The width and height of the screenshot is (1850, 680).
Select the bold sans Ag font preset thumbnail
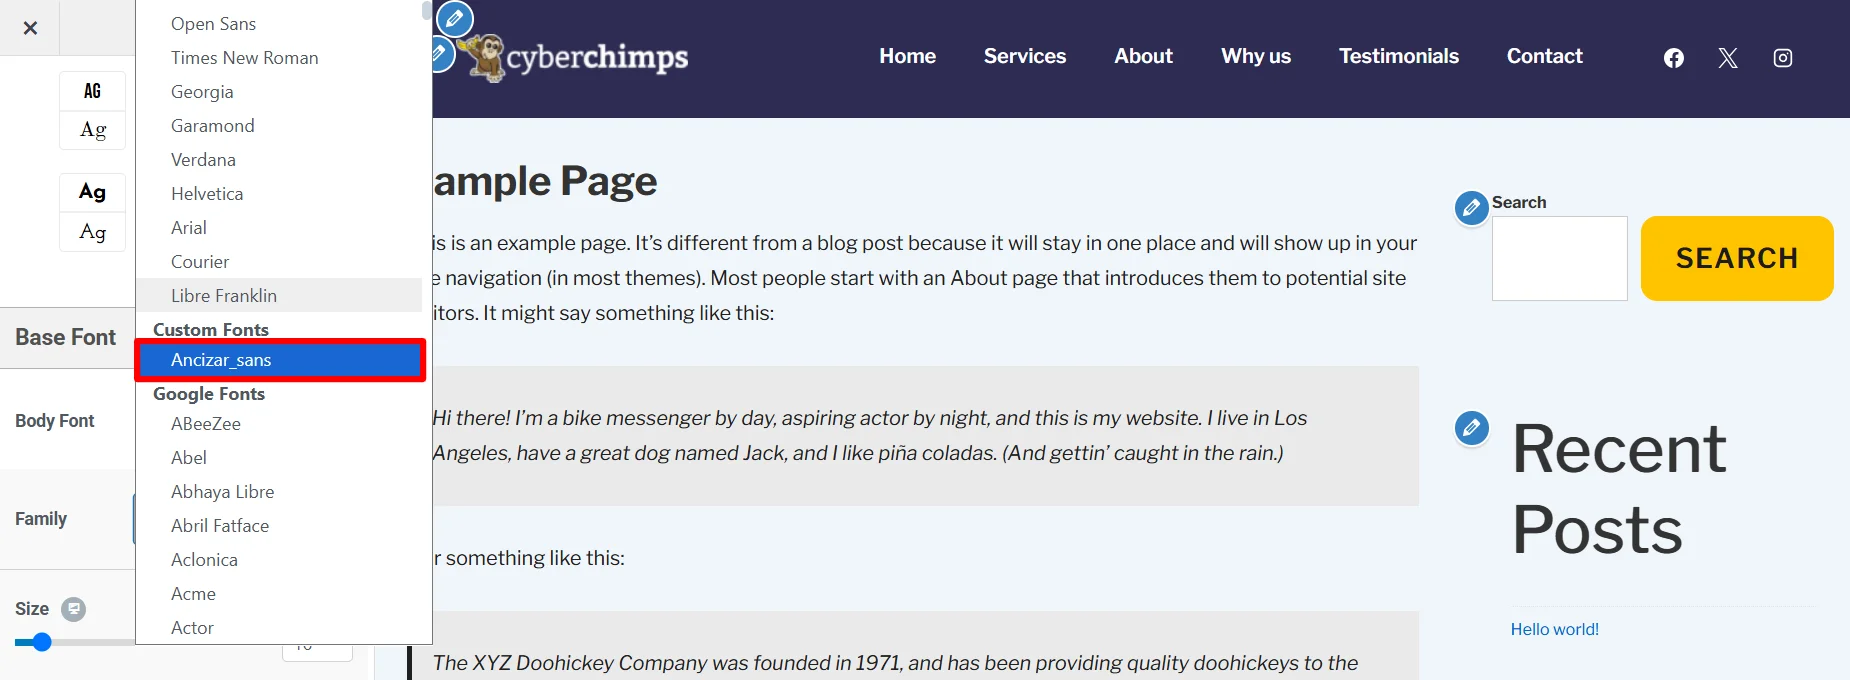pyautogui.click(x=93, y=192)
